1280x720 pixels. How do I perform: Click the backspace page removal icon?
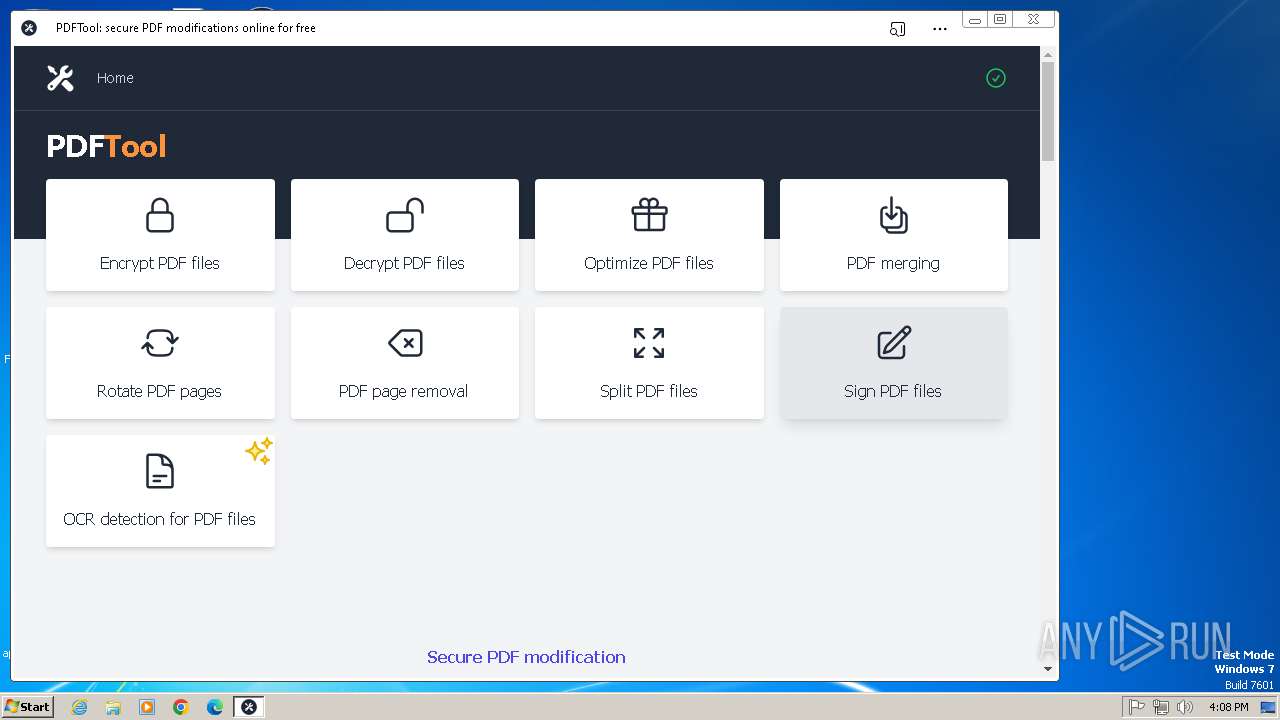(x=405, y=343)
